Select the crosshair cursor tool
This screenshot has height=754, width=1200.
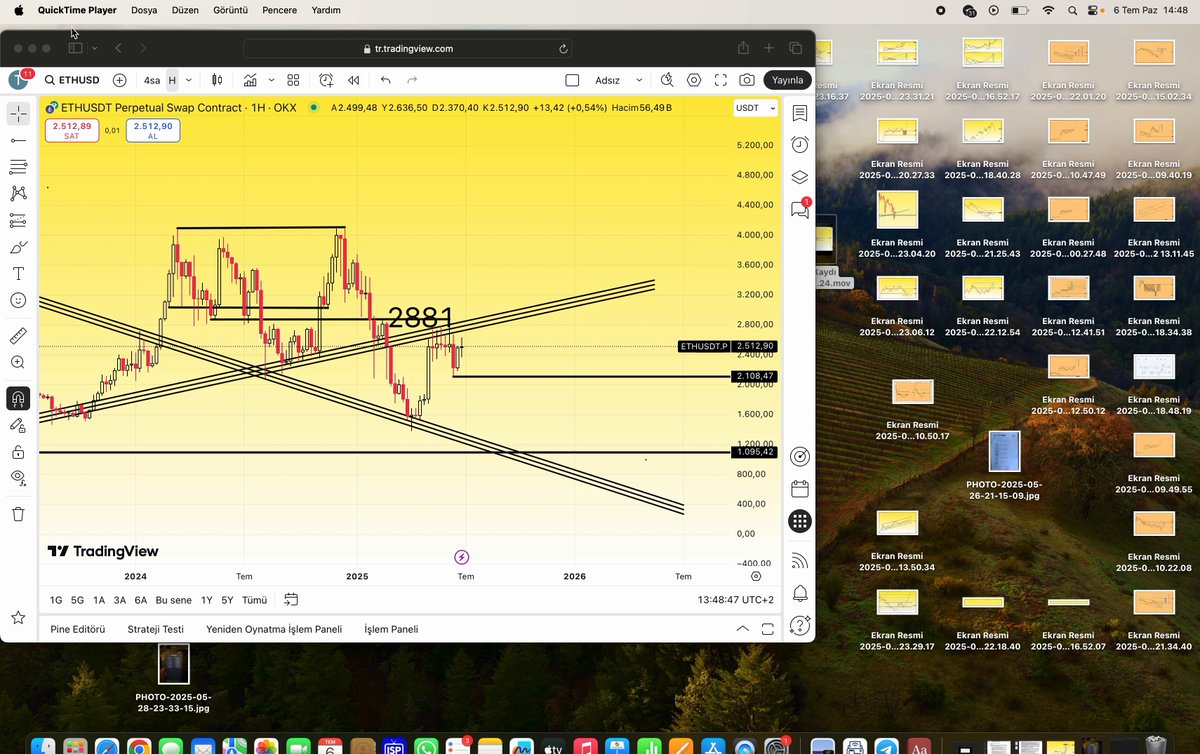point(18,114)
